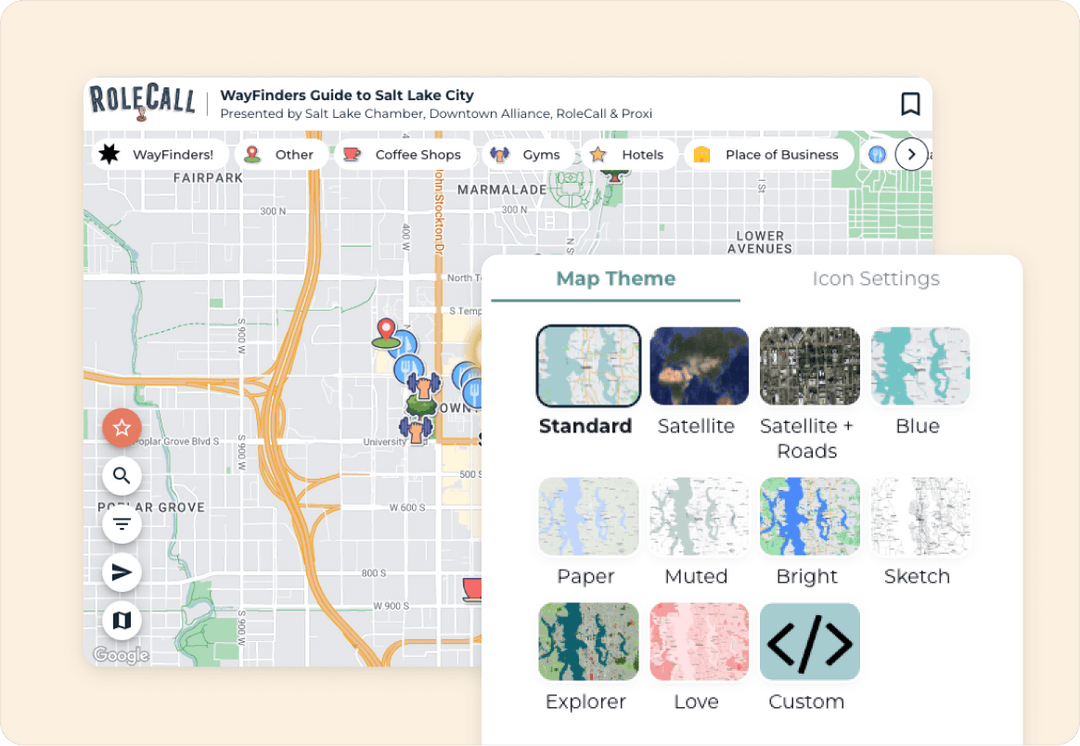Open the map search tool
1080x746 pixels.
coord(121,476)
